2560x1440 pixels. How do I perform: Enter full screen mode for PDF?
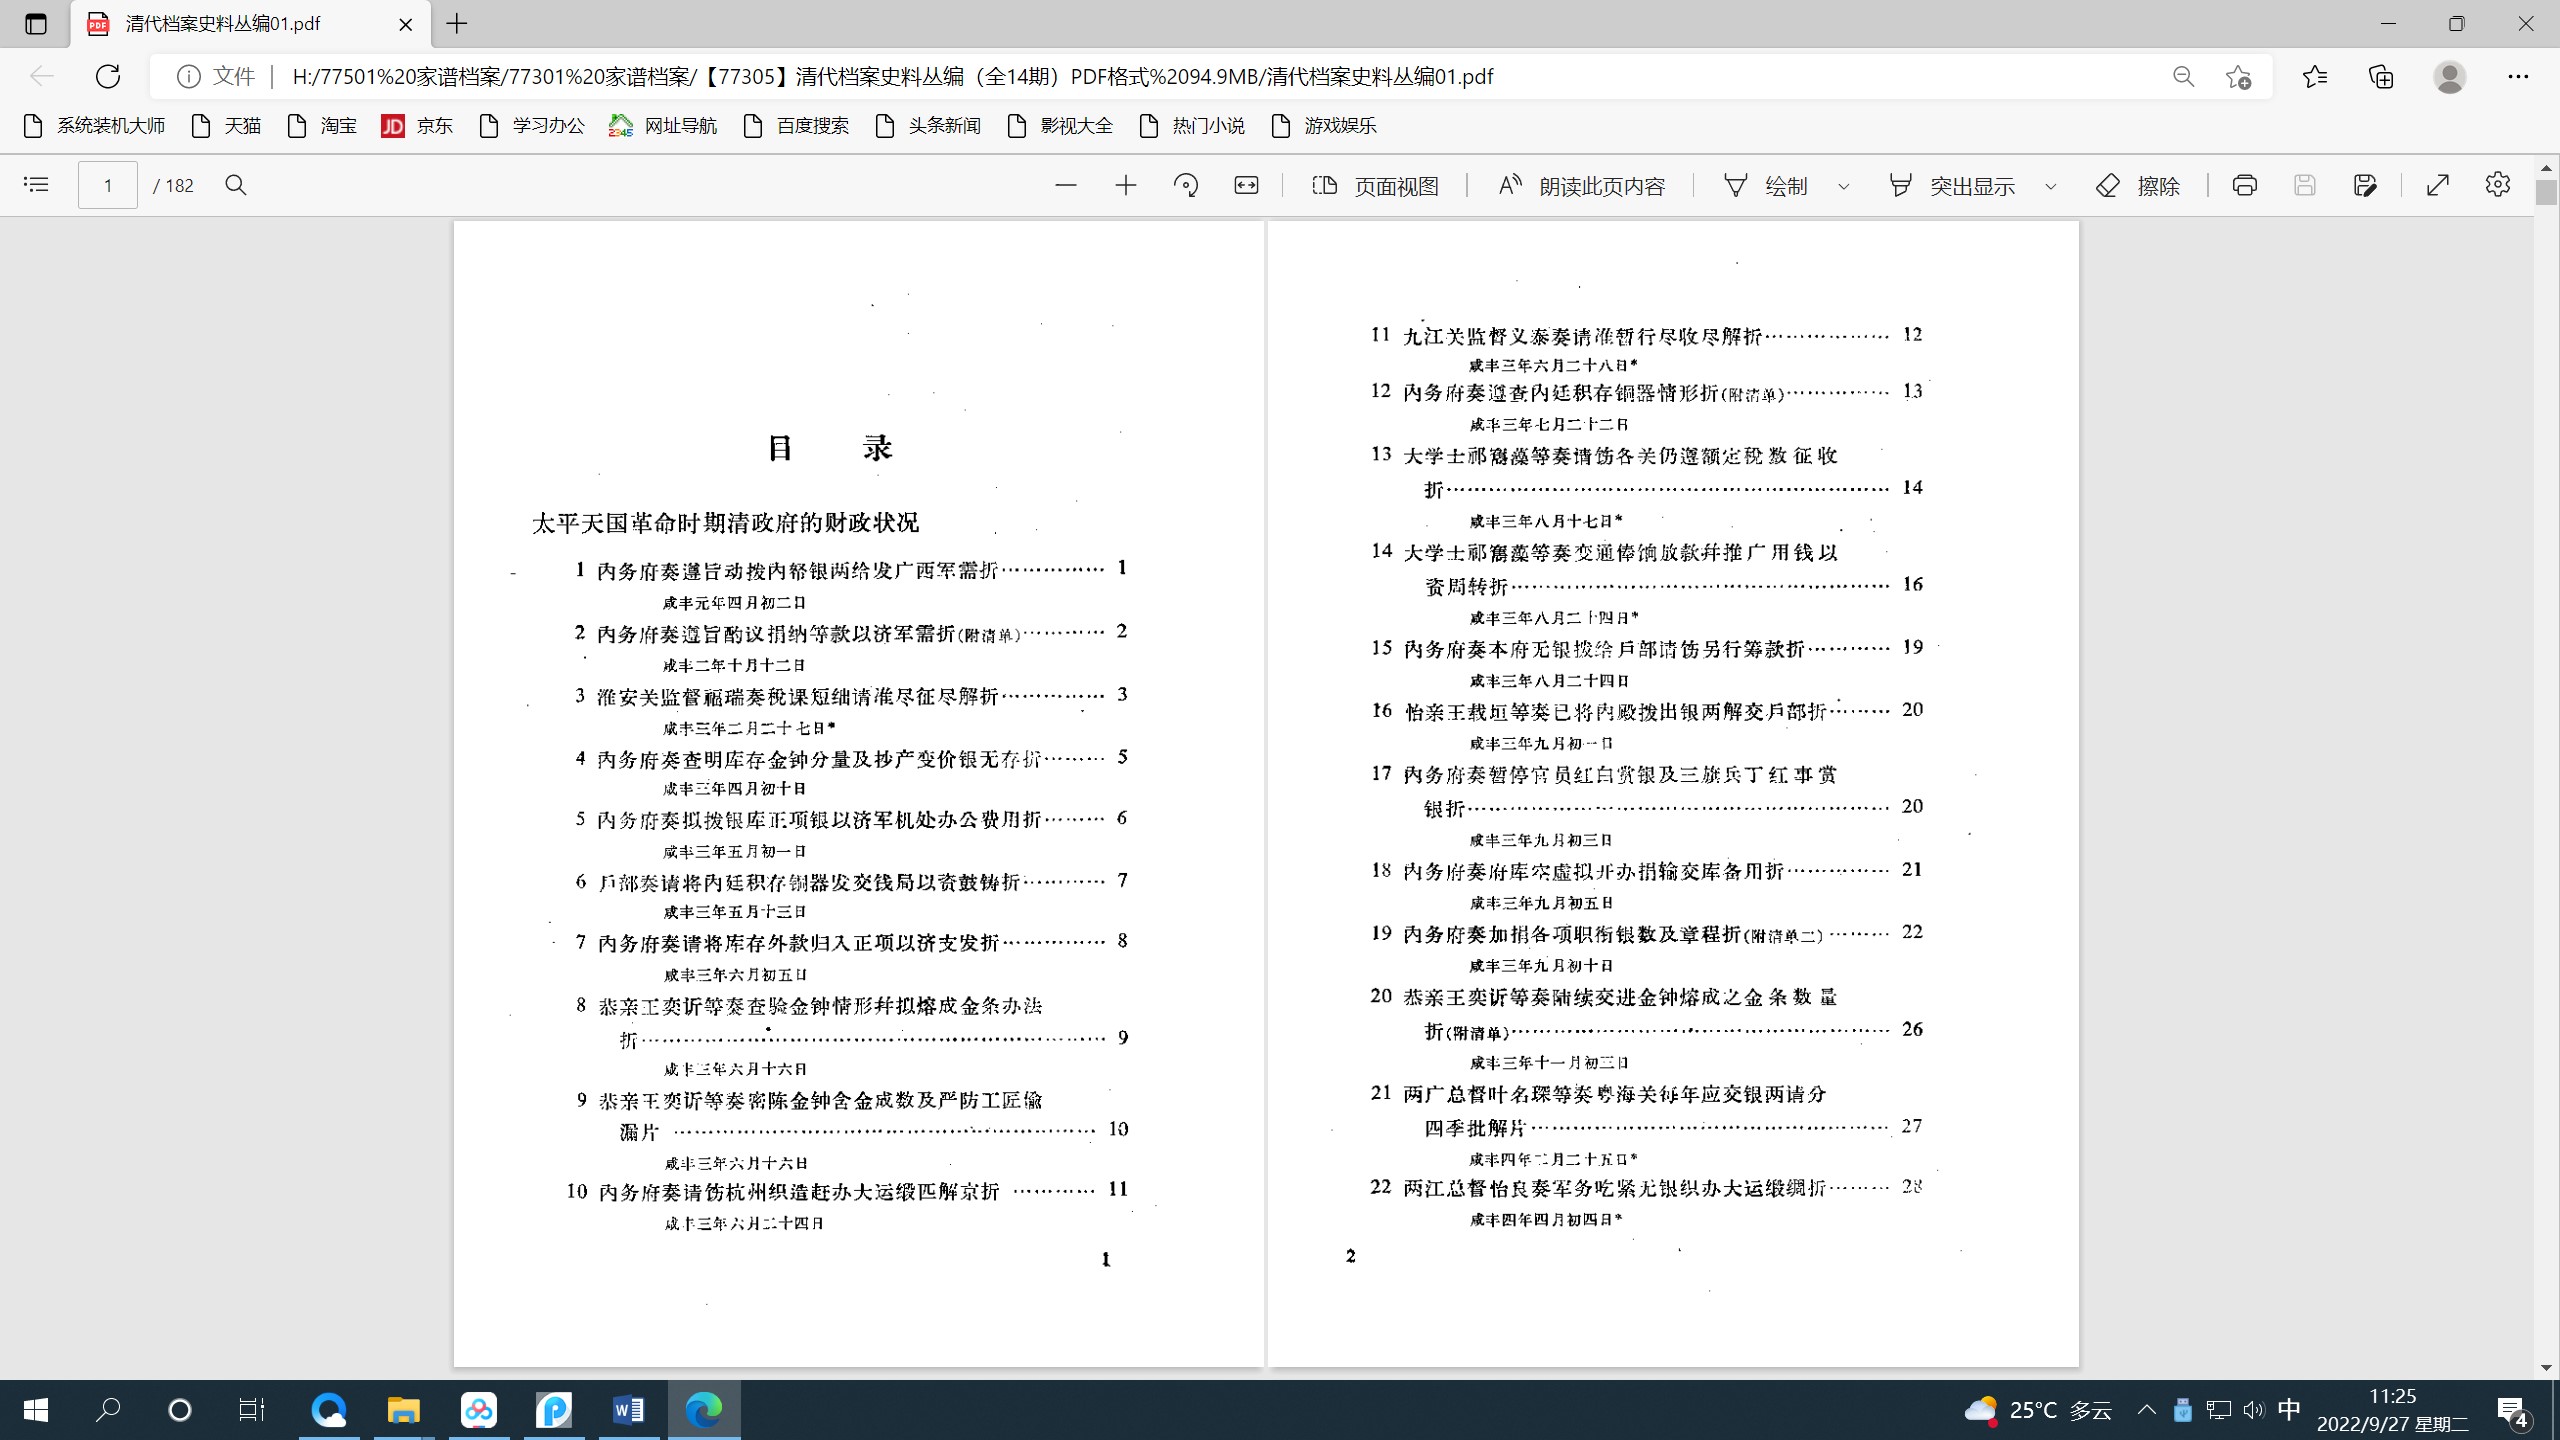point(2438,185)
